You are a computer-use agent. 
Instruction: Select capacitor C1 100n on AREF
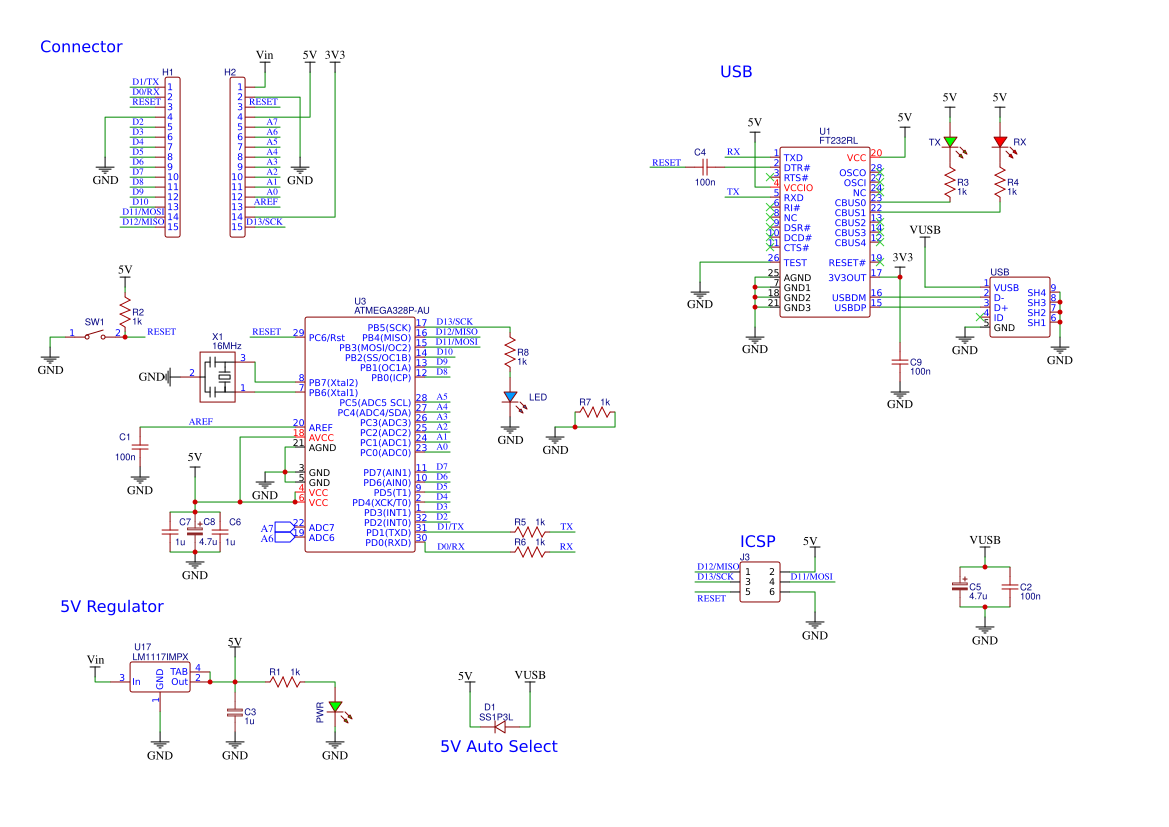click(x=140, y=447)
